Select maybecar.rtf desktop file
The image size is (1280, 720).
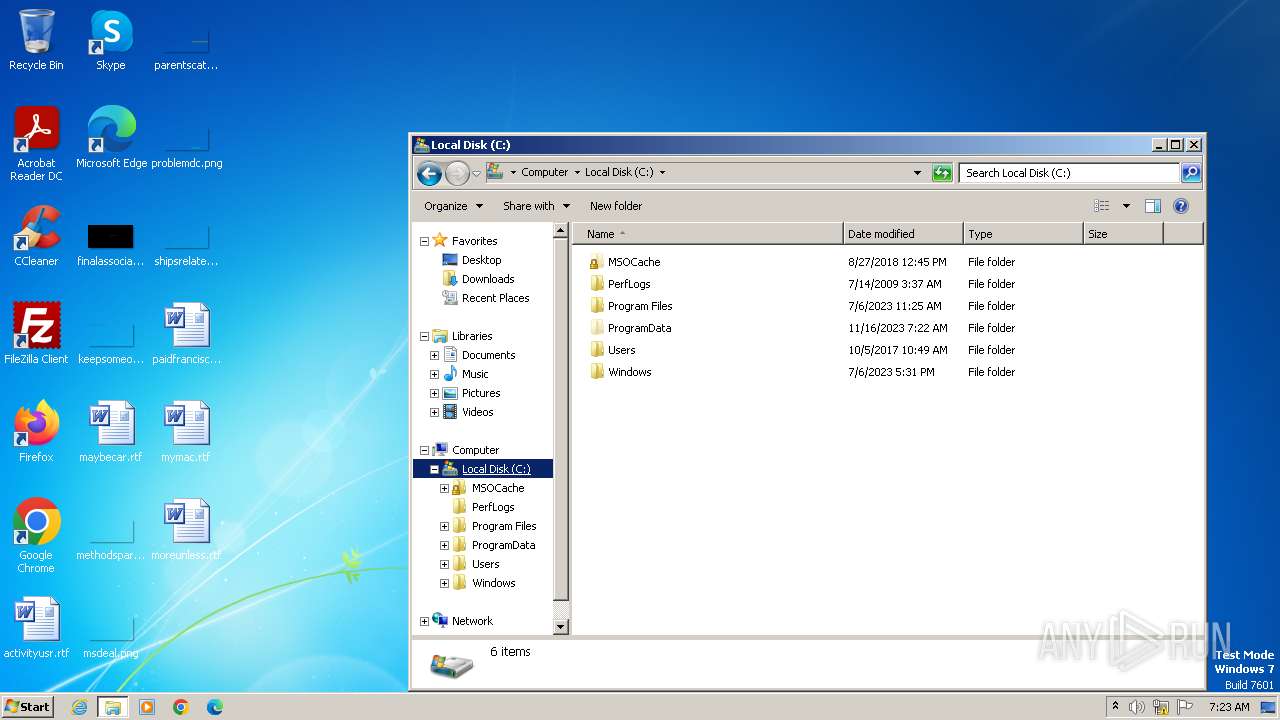click(111, 432)
